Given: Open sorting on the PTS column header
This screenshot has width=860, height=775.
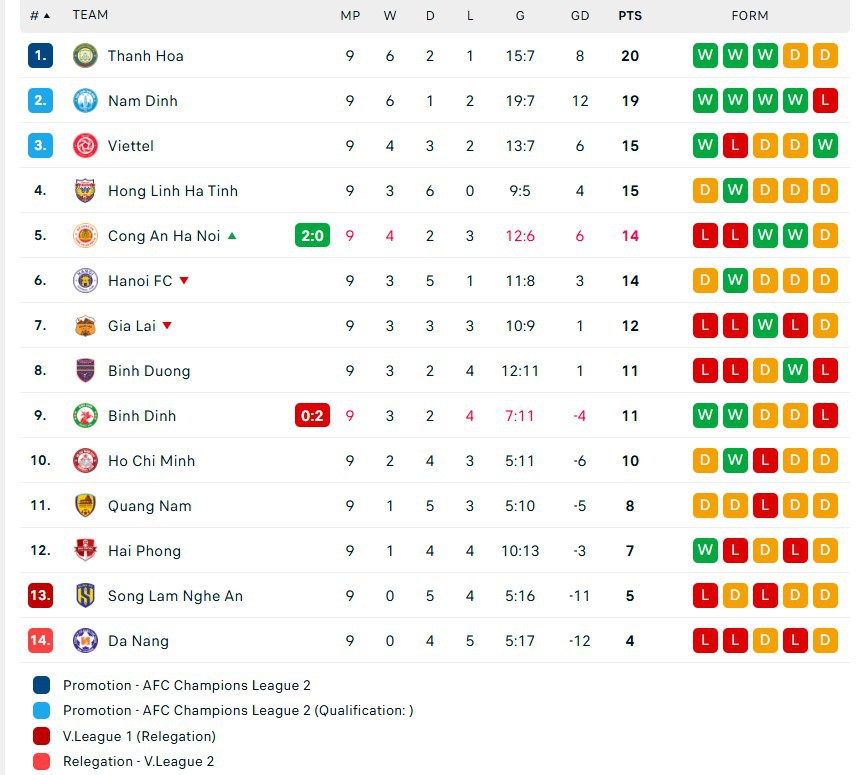Looking at the screenshot, I should [x=630, y=15].
